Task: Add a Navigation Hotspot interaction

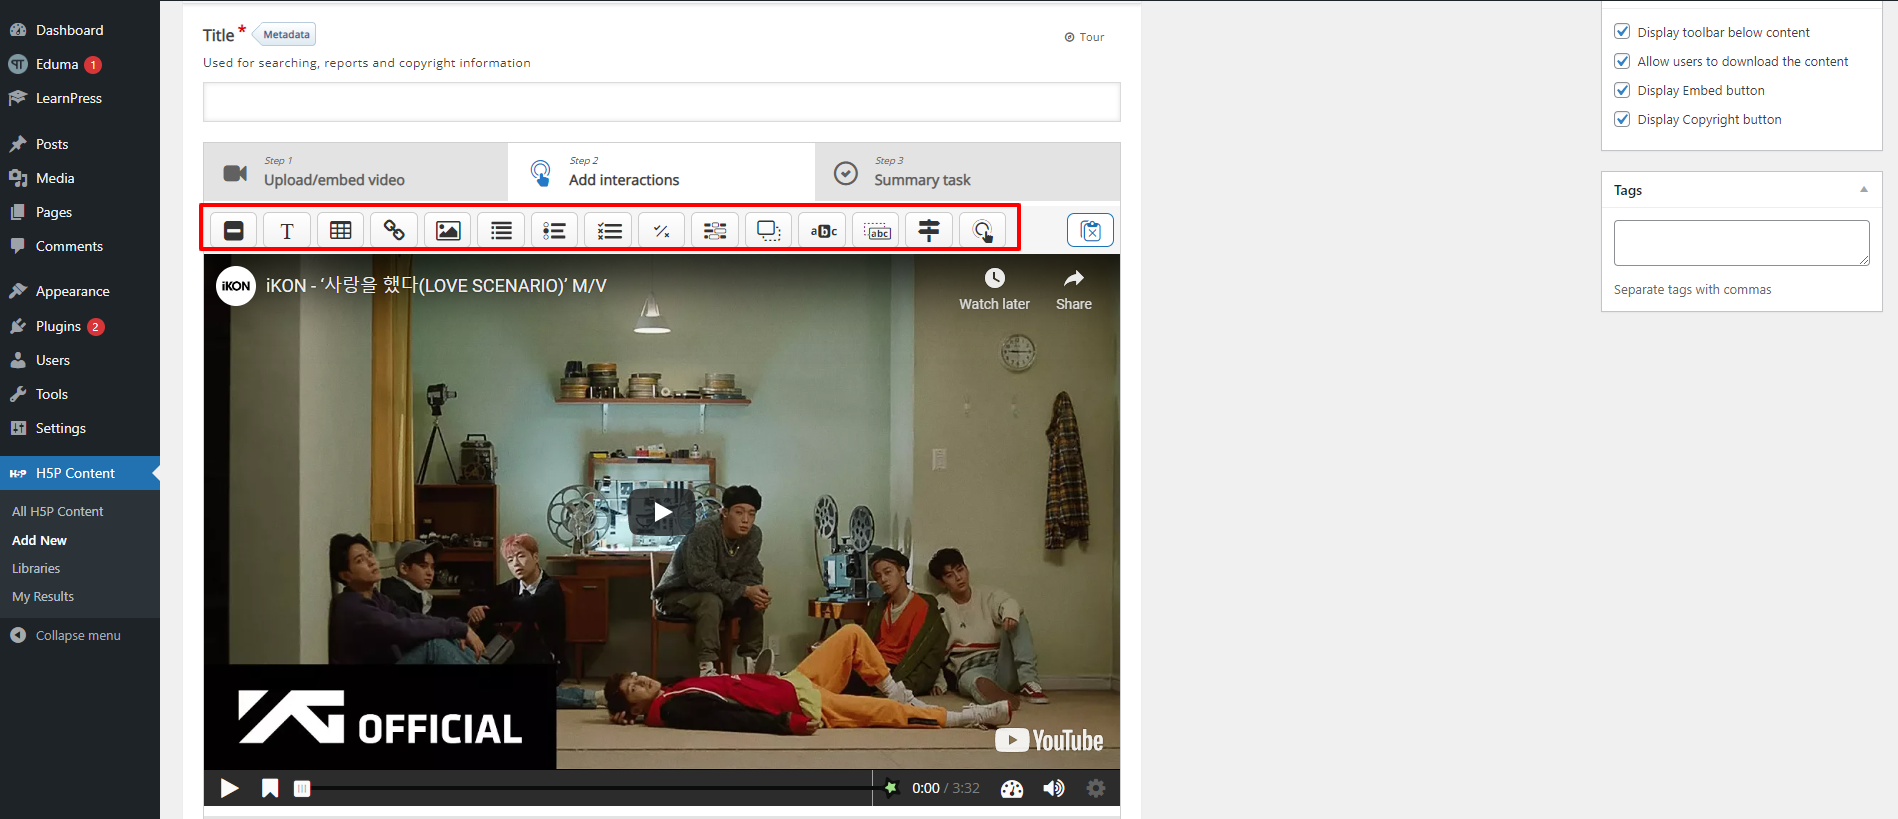Action: click(983, 231)
